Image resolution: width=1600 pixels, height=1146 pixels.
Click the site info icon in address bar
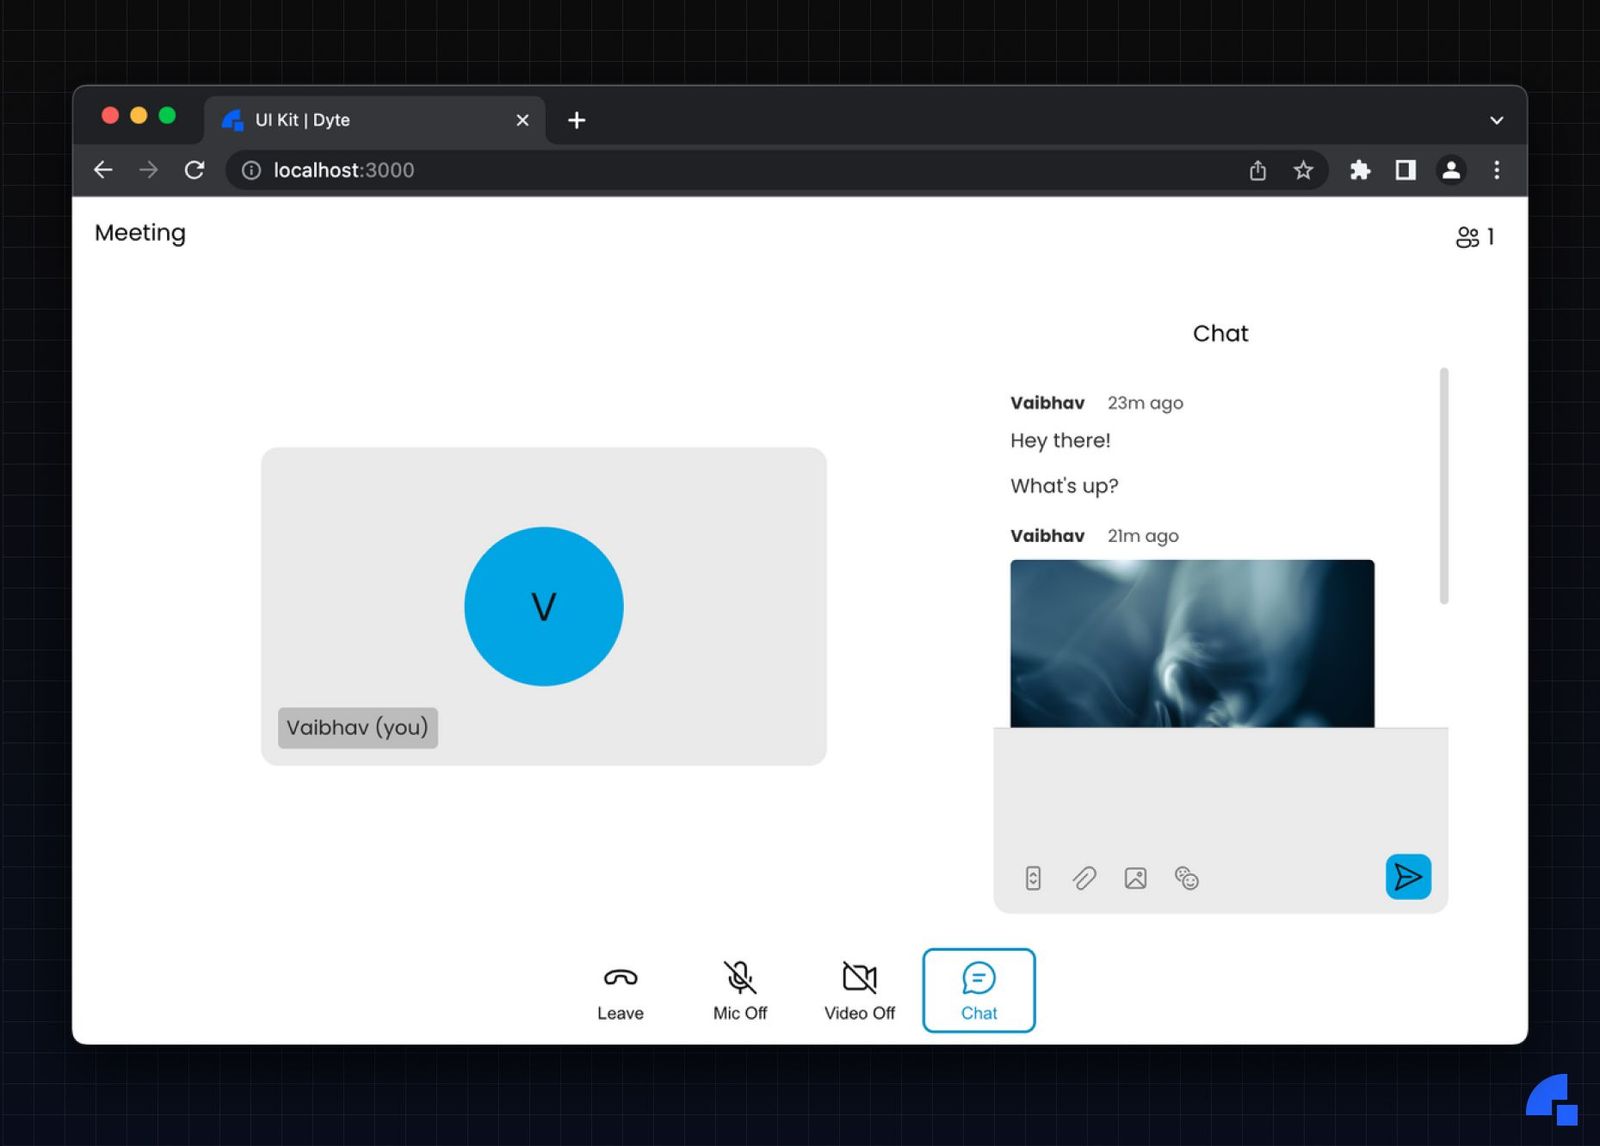250,170
